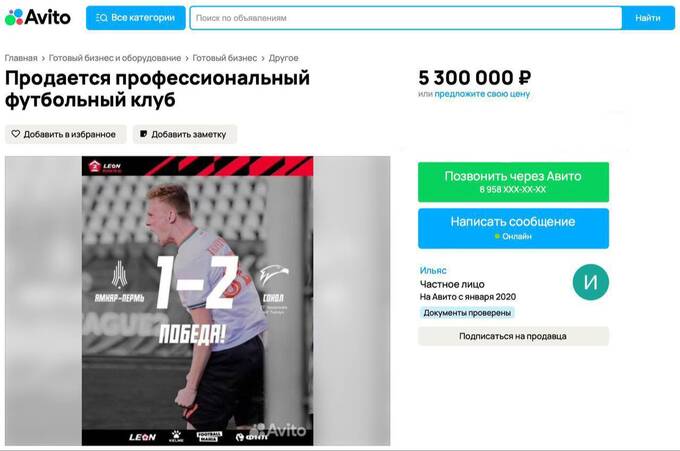Click предложите свою цену link
Viewport: 680px width, 451px height.
pyautogui.click(x=482, y=94)
